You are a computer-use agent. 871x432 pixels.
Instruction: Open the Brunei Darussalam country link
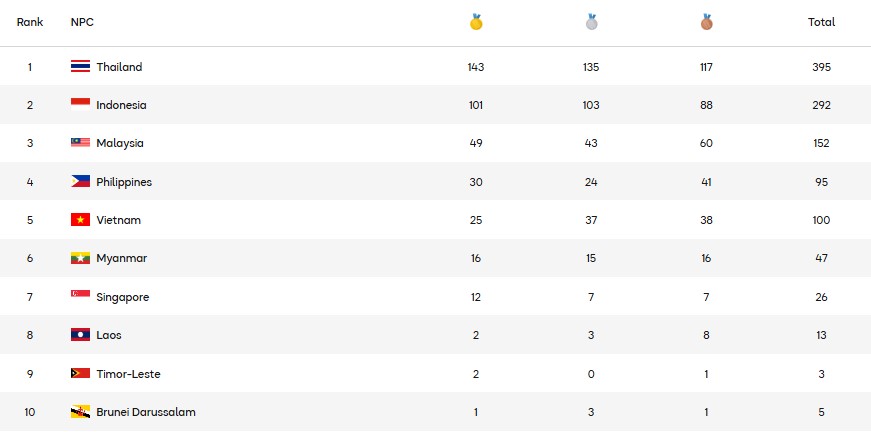click(146, 412)
